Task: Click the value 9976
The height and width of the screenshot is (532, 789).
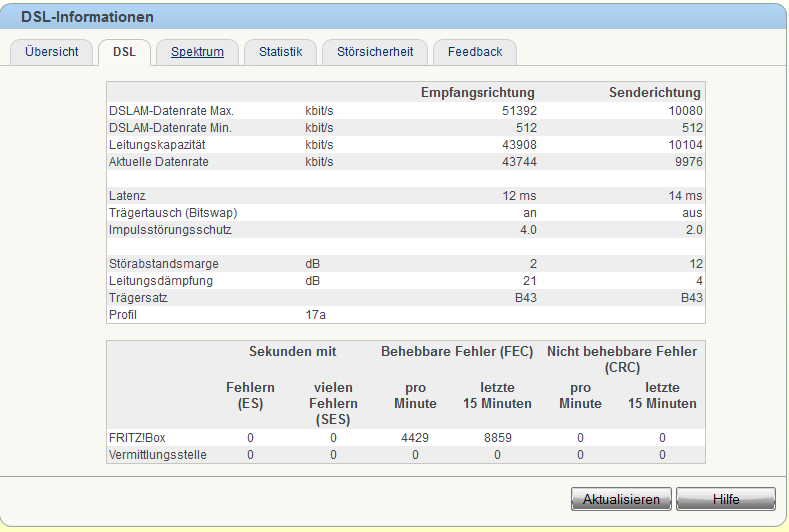Action: click(689, 162)
